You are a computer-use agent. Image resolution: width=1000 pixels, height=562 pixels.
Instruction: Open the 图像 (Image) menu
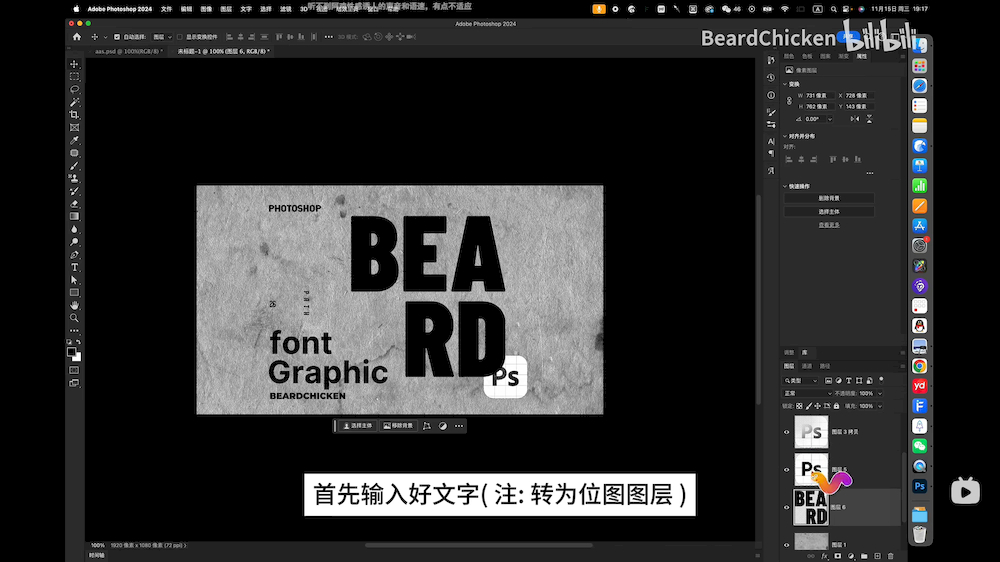[206, 9]
